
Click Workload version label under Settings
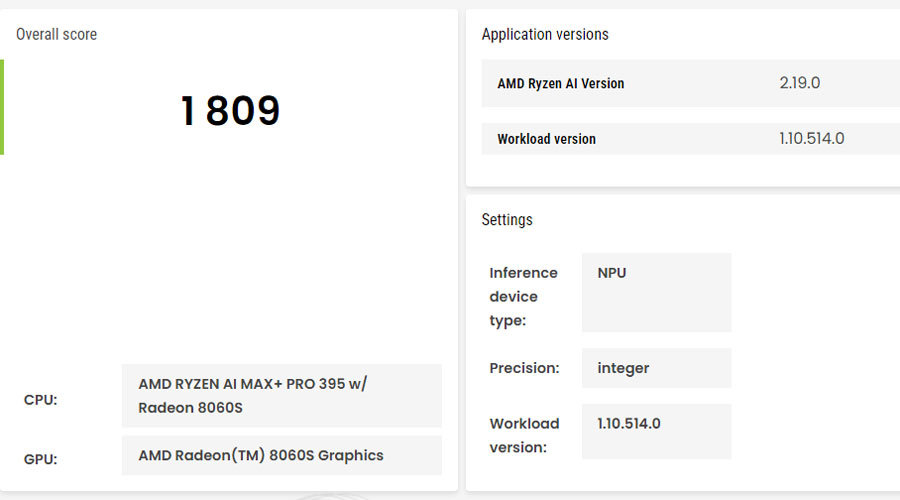click(x=524, y=435)
